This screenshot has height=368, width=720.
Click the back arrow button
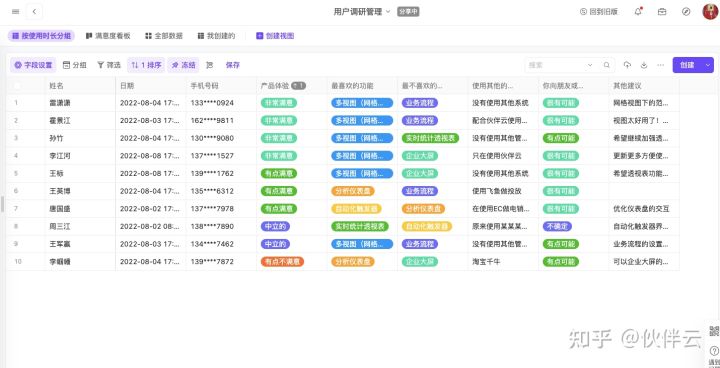pyautogui.click(x=34, y=11)
